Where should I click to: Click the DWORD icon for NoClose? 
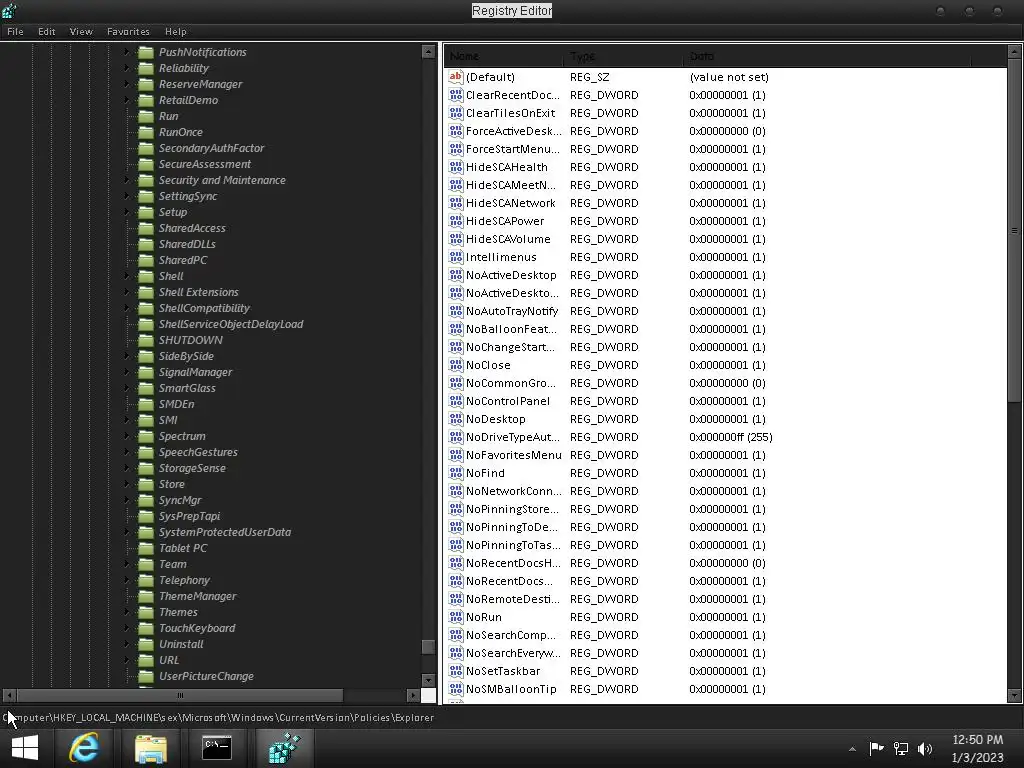(x=456, y=365)
